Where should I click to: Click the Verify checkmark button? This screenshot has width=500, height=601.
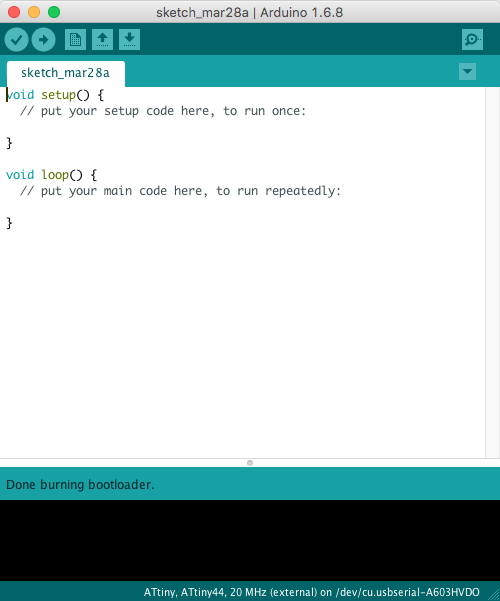point(16,39)
